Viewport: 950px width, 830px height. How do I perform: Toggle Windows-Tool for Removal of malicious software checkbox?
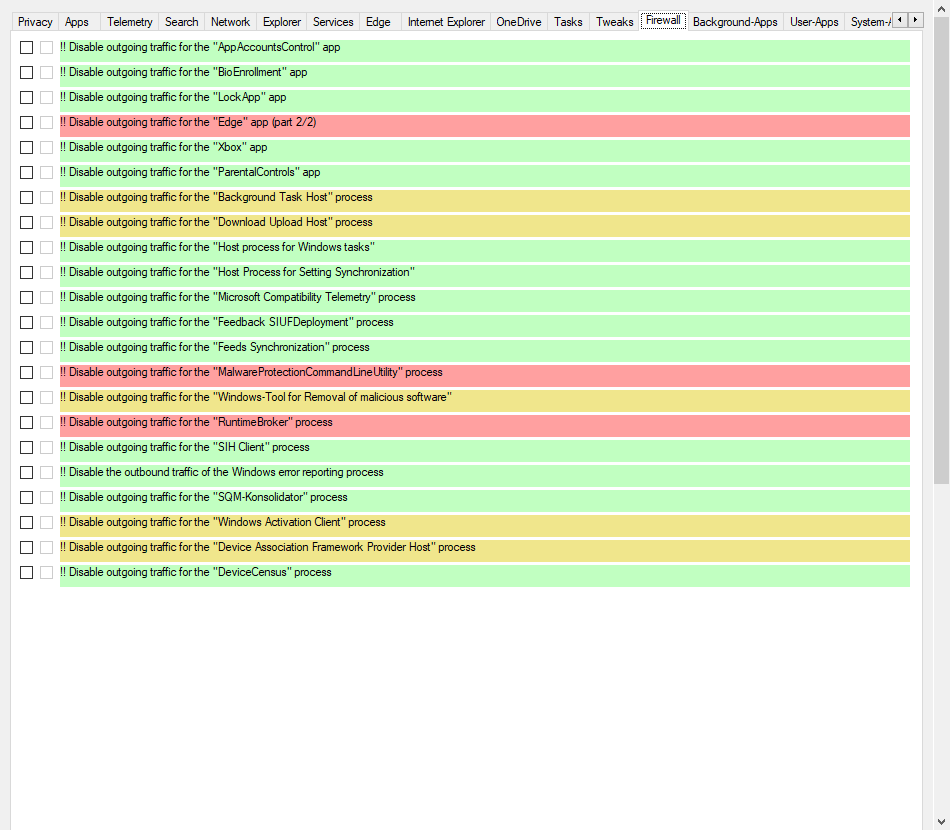tap(27, 397)
